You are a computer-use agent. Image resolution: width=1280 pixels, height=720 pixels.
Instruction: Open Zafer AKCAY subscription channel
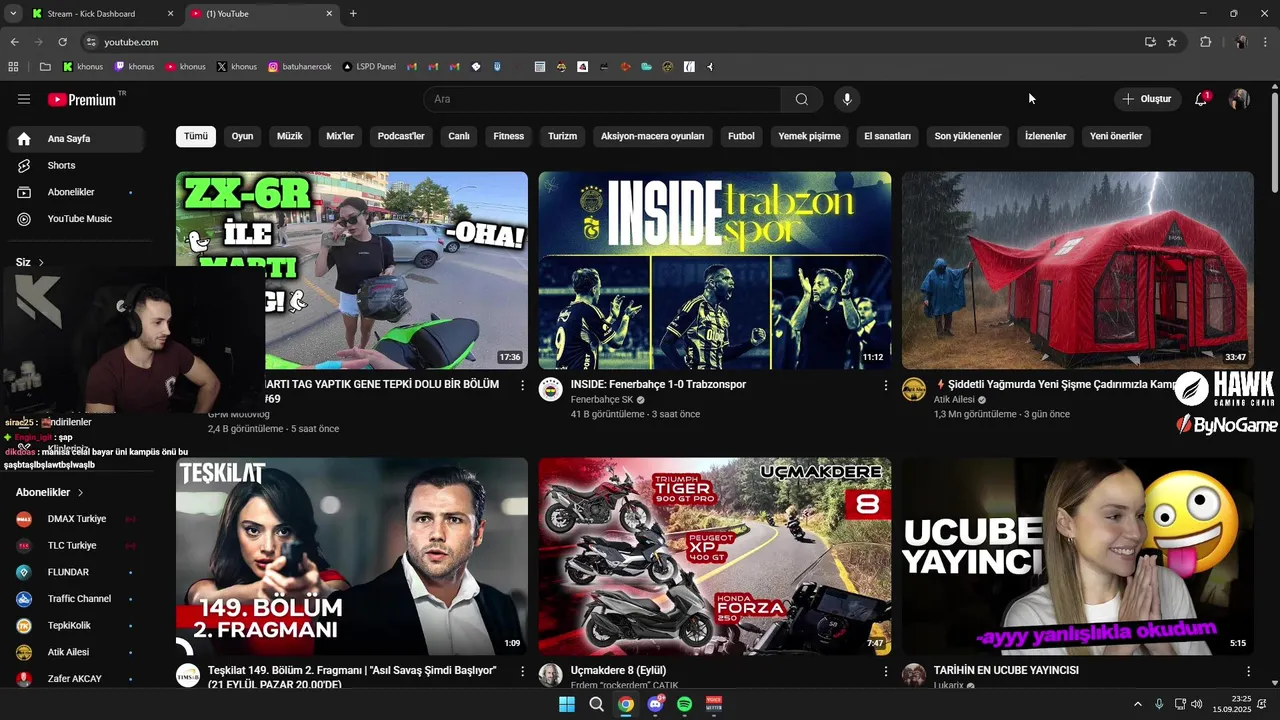(x=76, y=679)
